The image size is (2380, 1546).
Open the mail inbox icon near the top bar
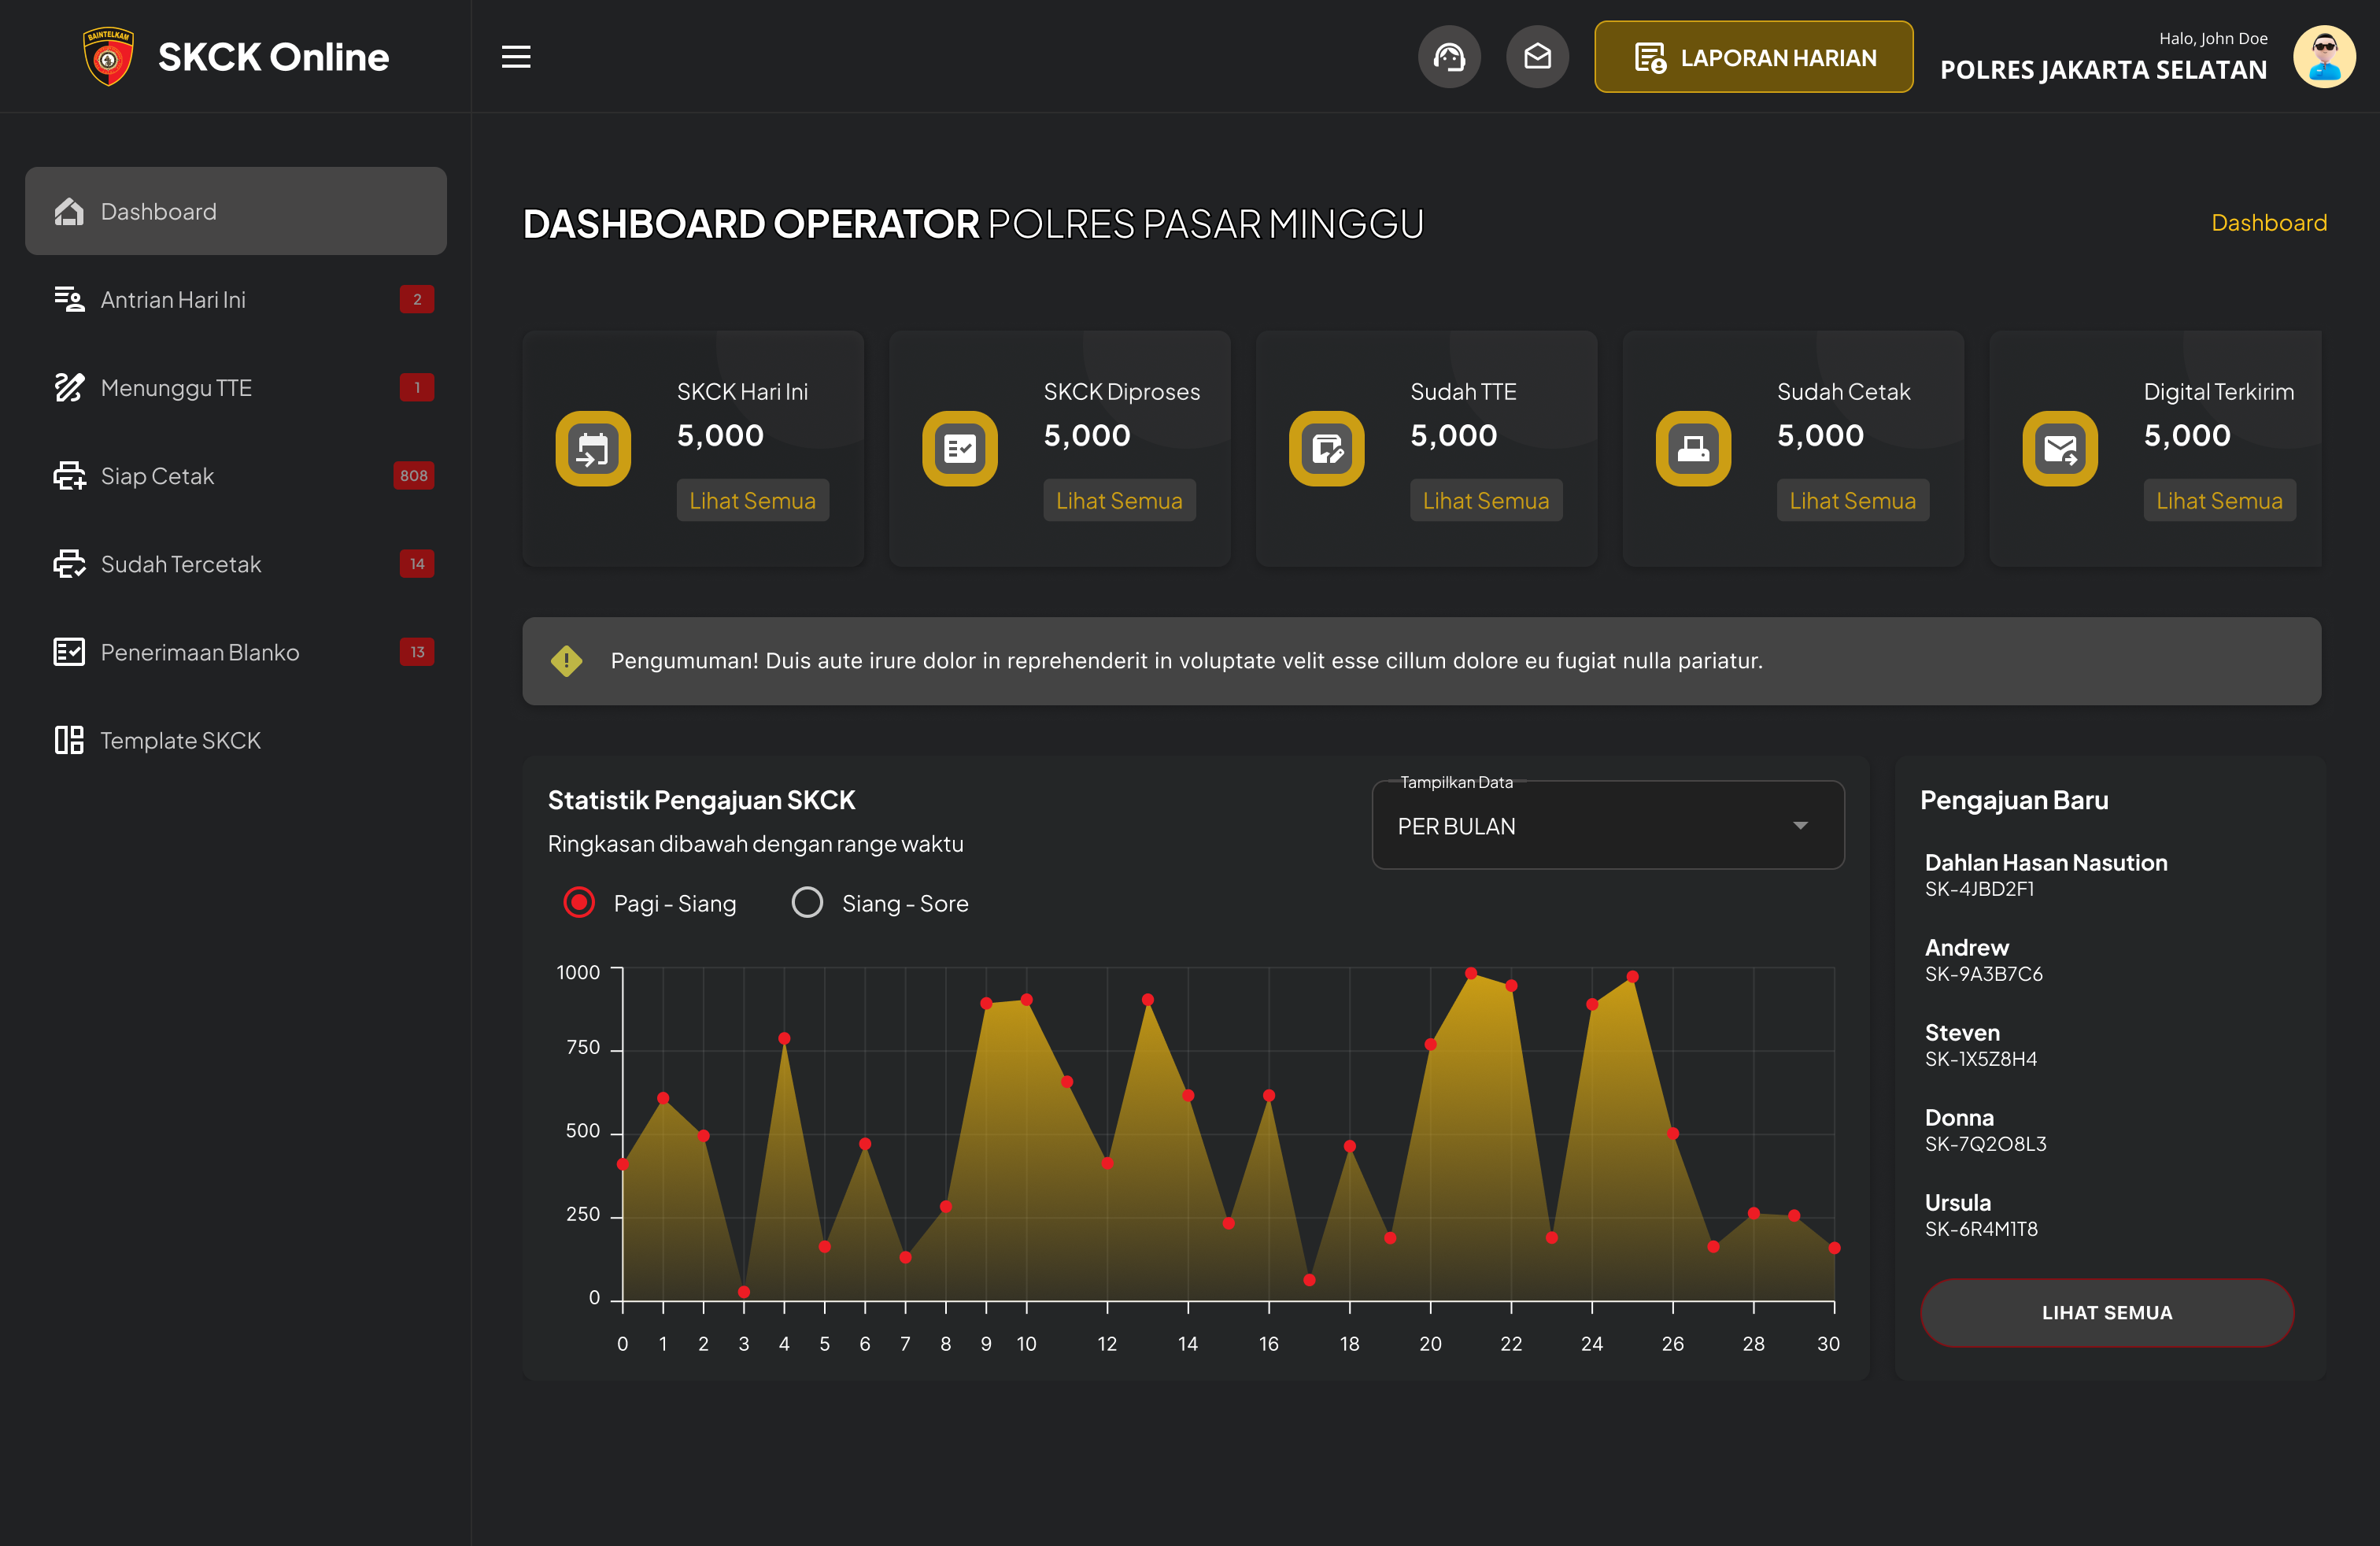1537,56
